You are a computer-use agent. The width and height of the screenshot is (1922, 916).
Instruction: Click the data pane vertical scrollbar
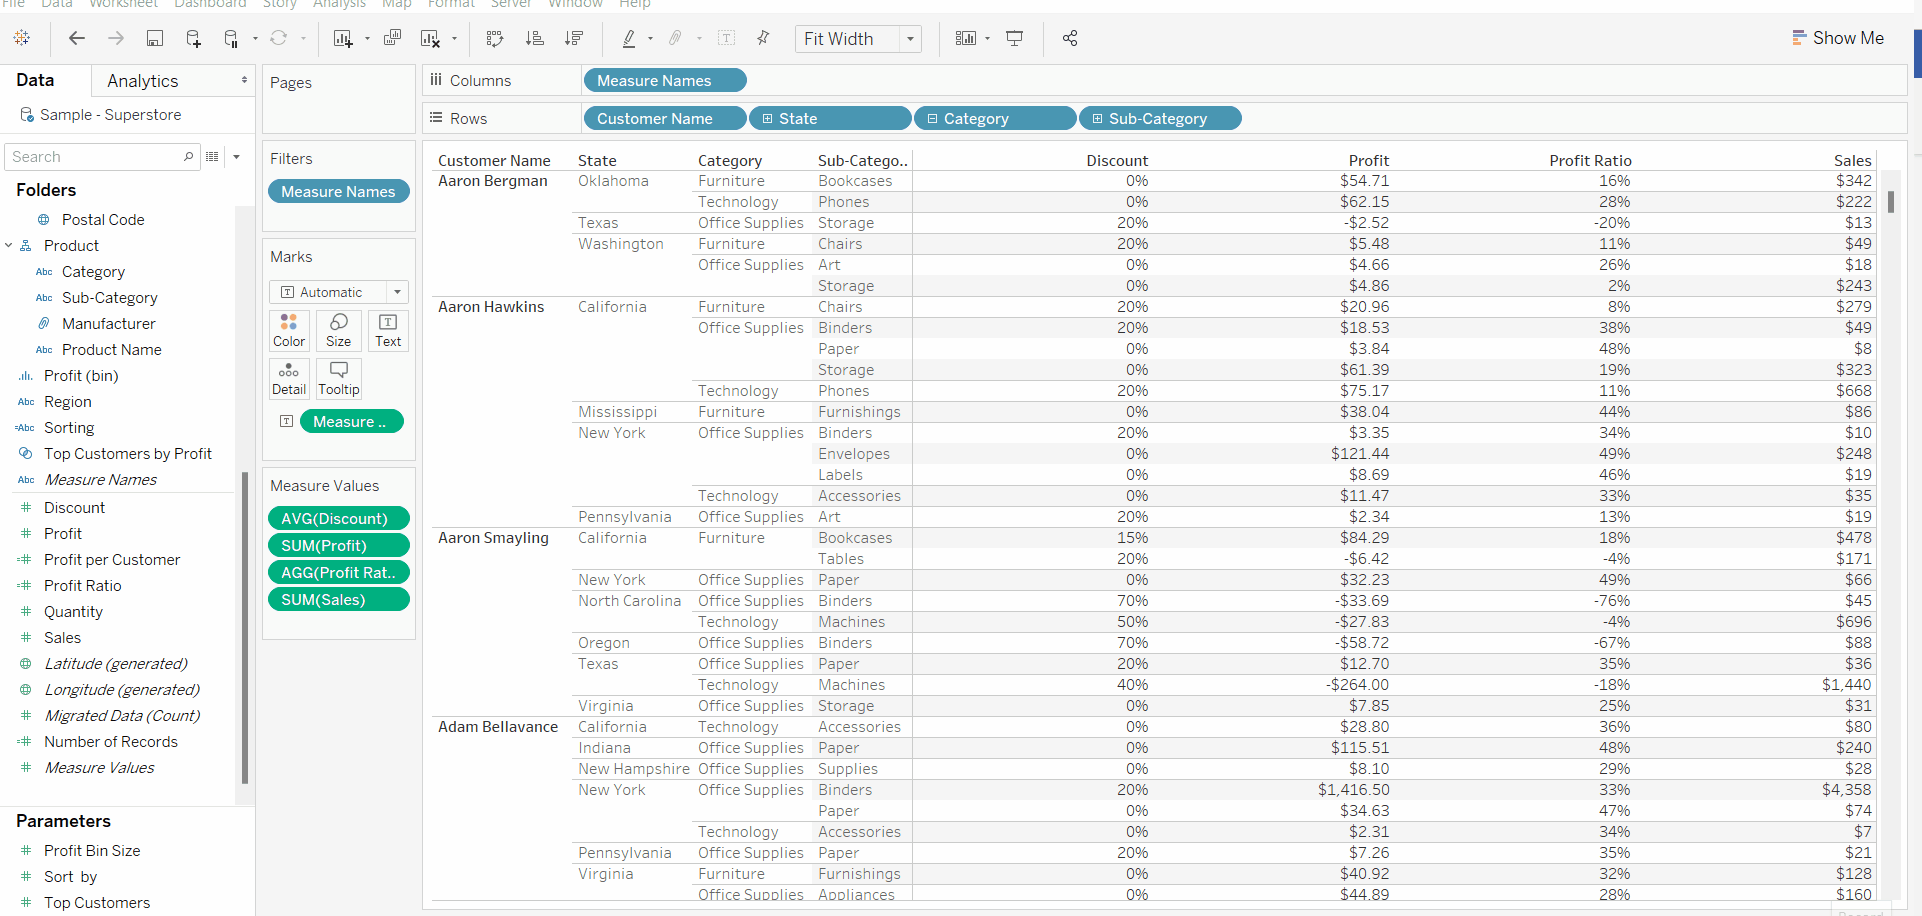pos(245,628)
